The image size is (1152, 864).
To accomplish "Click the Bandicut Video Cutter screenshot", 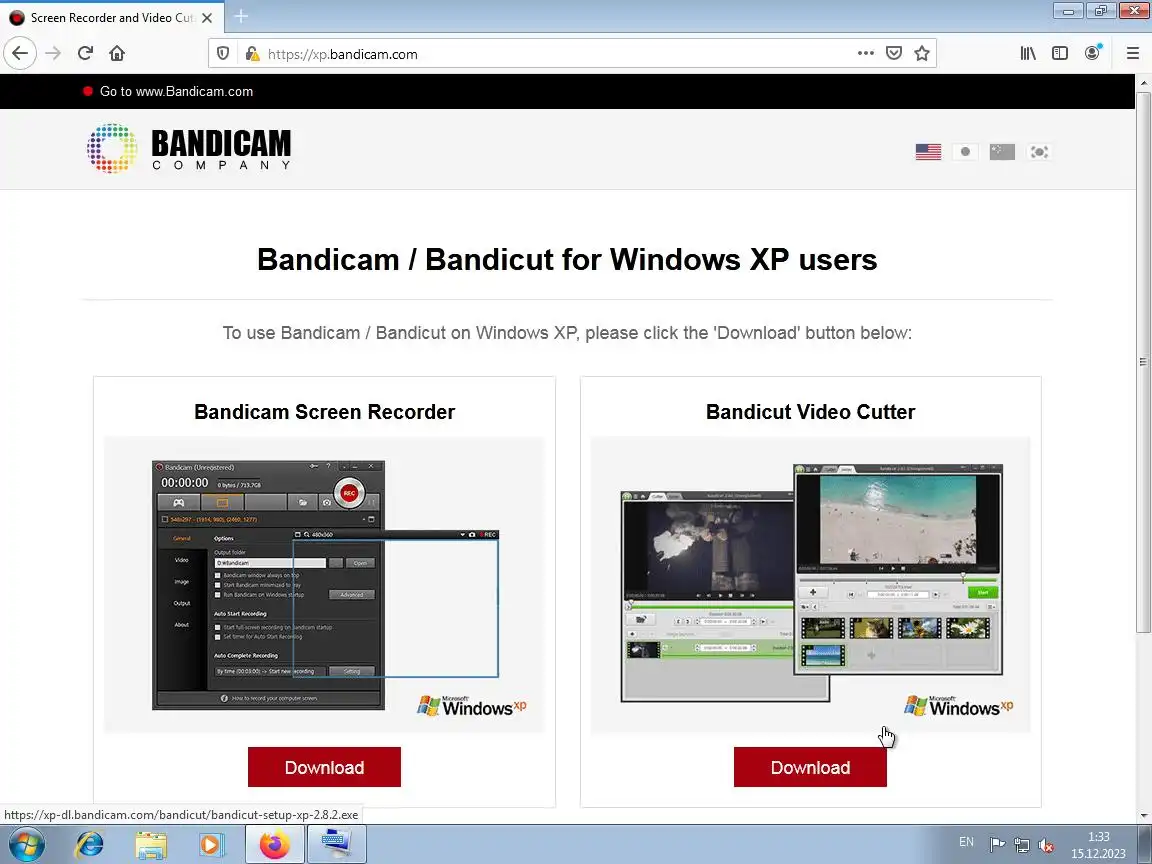I will coord(810,585).
